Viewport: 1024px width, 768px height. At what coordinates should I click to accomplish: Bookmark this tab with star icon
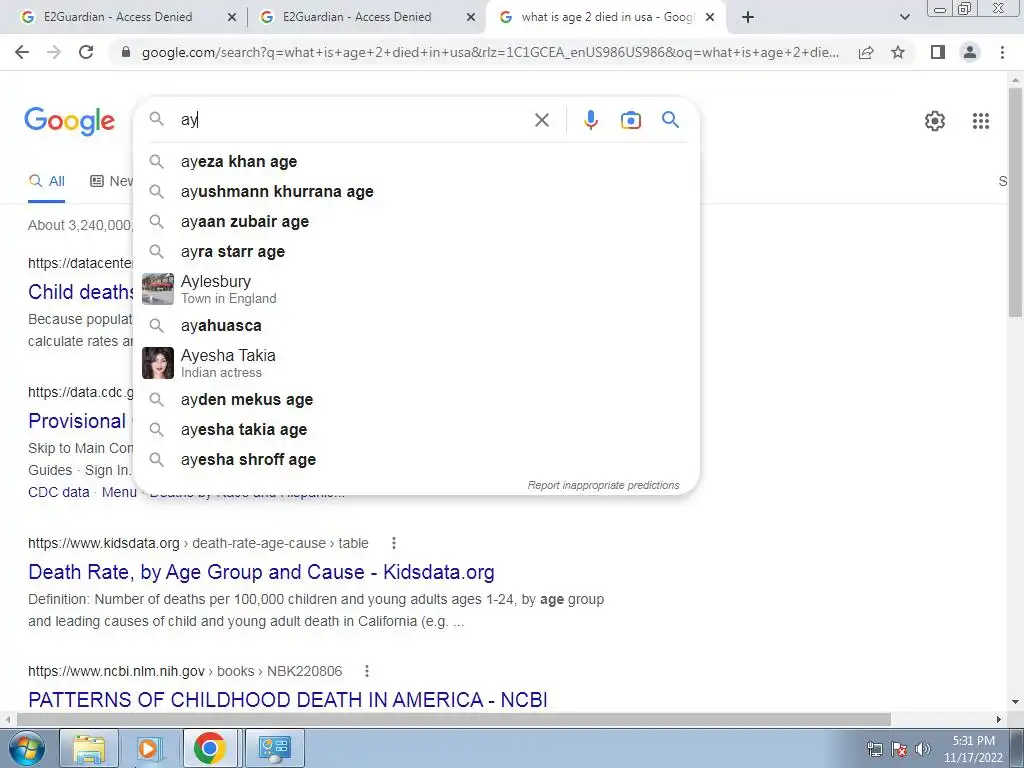pos(898,52)
